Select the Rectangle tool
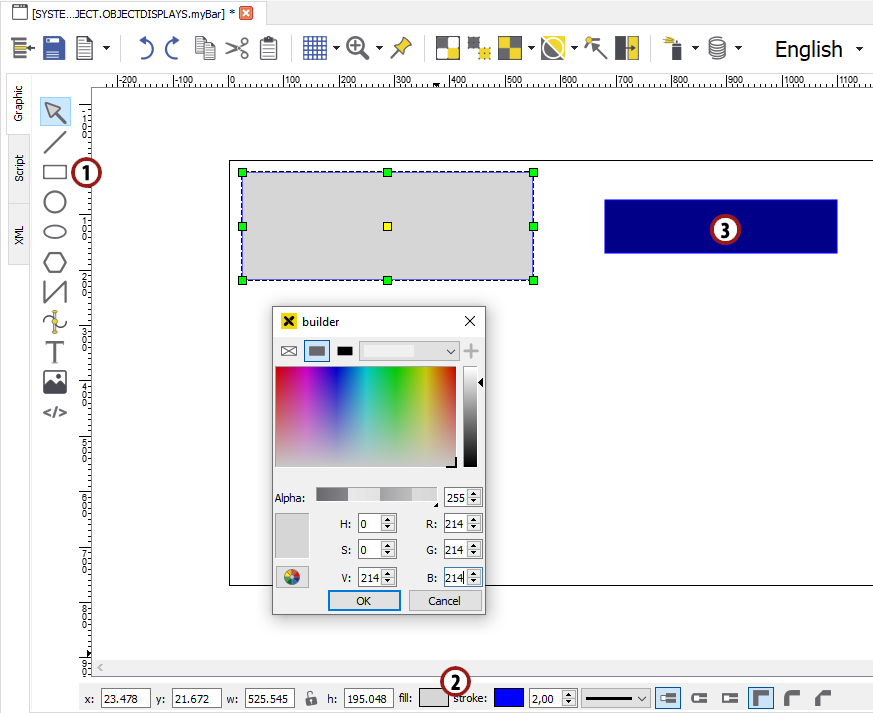Viewport: 873px width, 713px height. (x=55, y=171)
